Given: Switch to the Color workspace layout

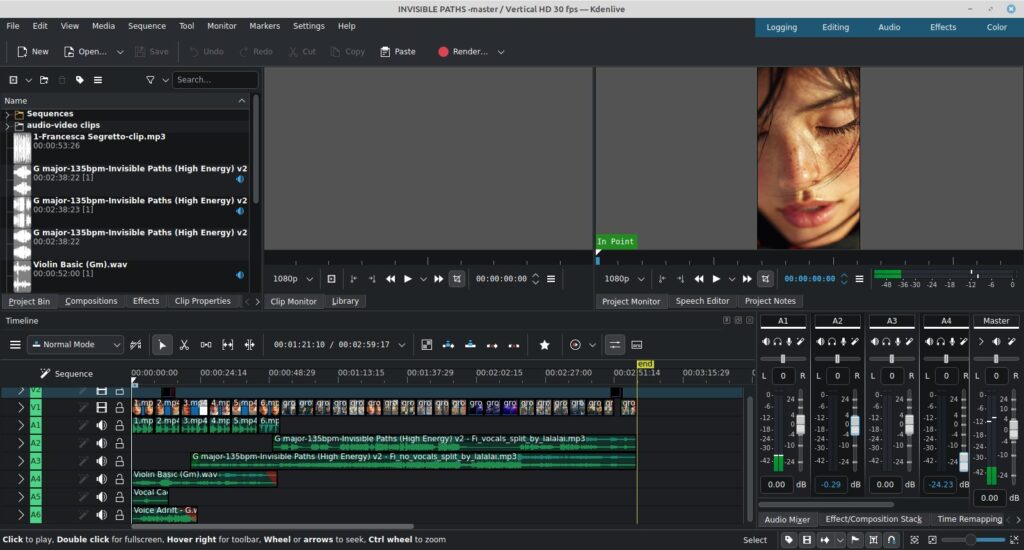Looking at the screenshot, I should [x=996, y=27].
